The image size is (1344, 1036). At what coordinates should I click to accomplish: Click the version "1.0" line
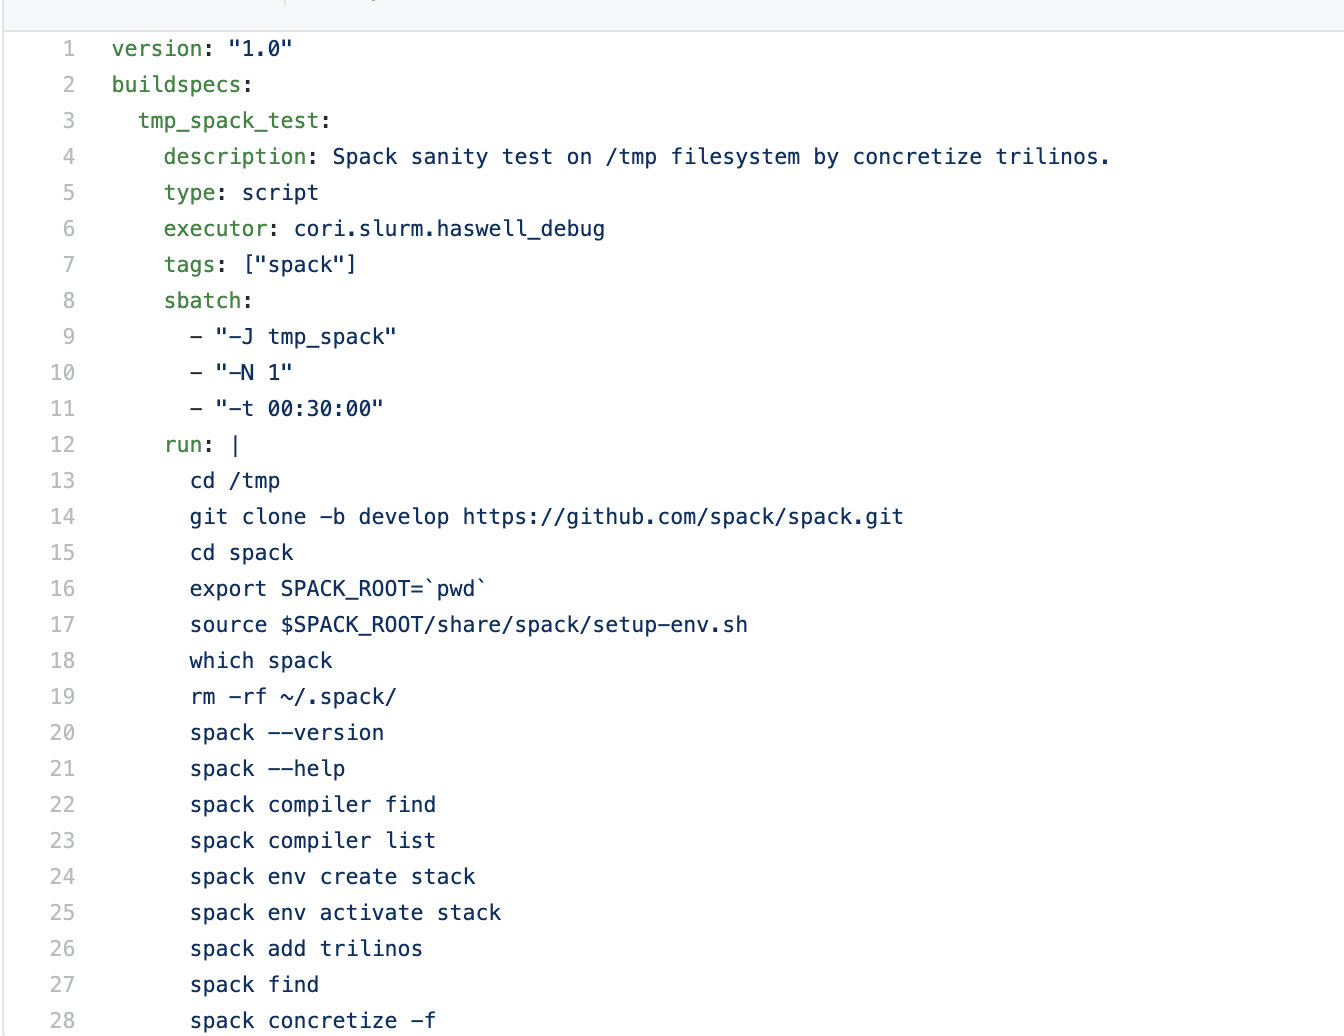tap(202, 48)
